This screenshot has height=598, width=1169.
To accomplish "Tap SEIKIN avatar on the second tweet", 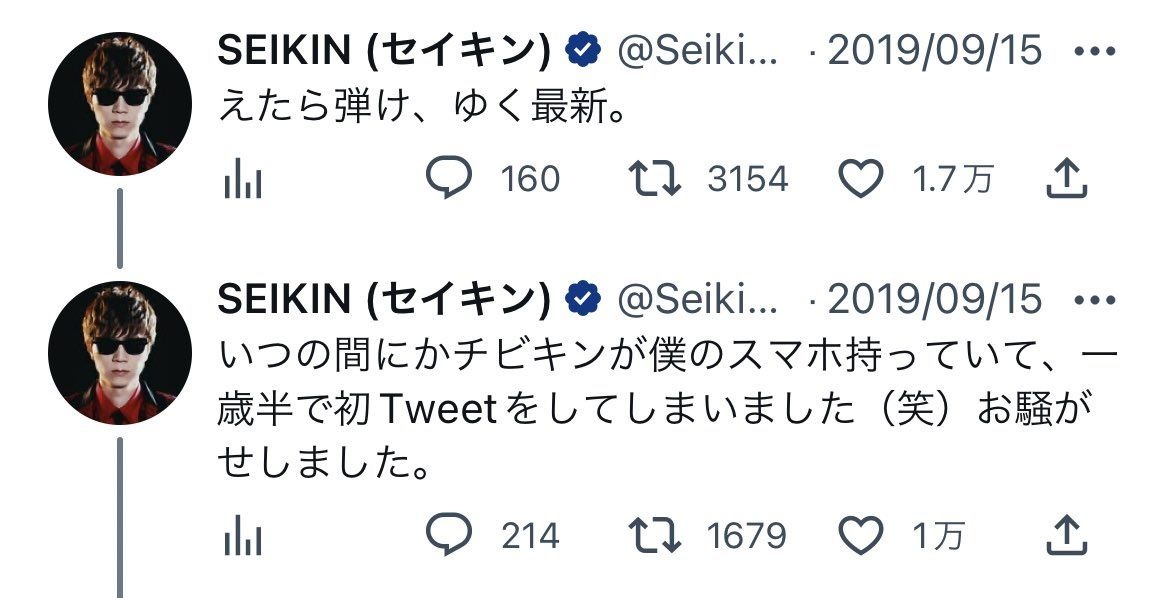I will (119, 352).
